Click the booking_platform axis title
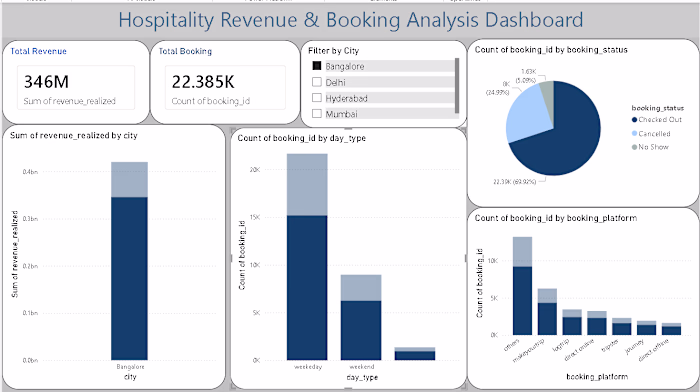The width and height of the screenshot is (700, 392). click(597, 376)
